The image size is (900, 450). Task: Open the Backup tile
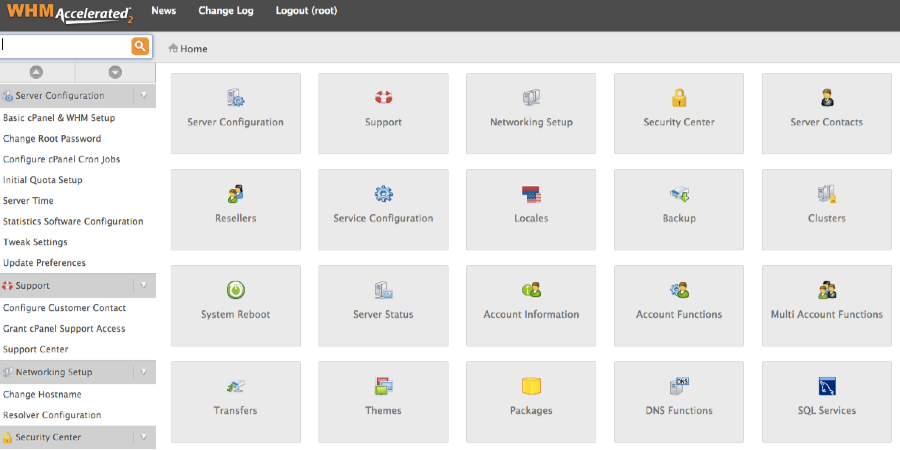pyautogui.click(x=678, y=210)
